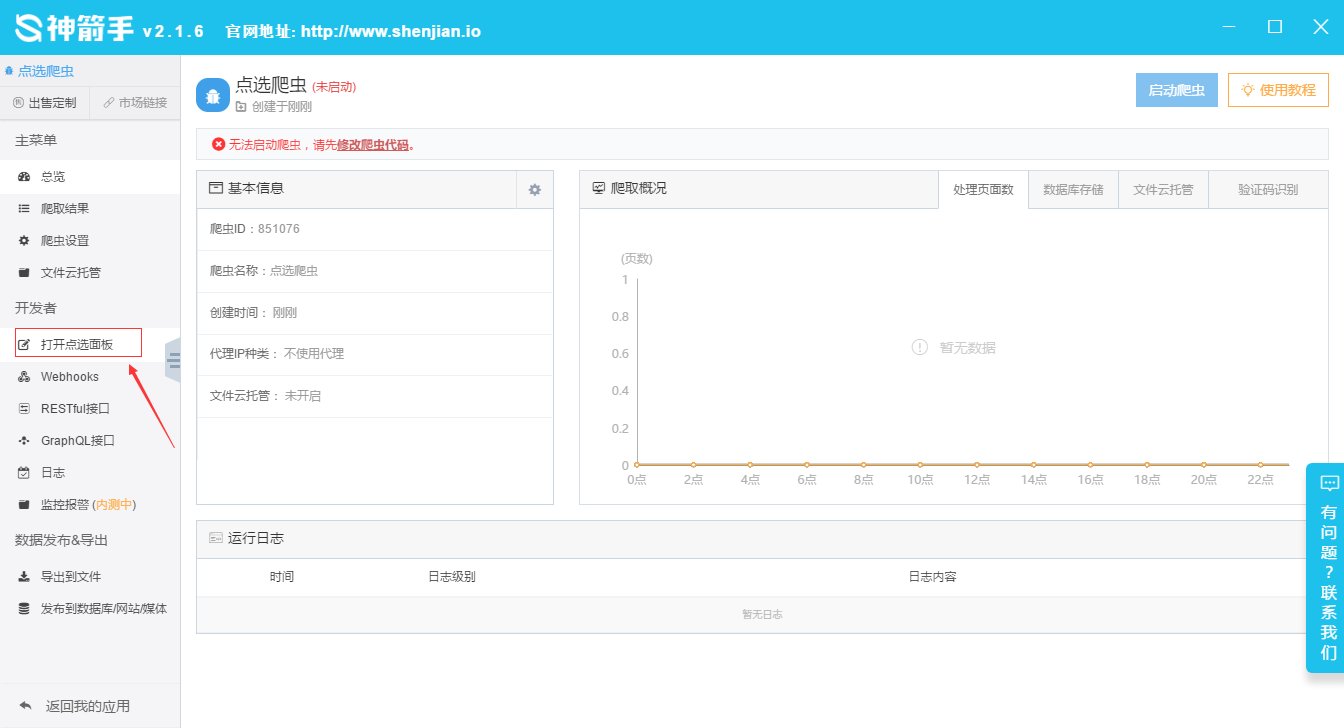Open the 处理页面数 tab
The width and height of the screenshot is (1344, 728).
coord(983,189)
